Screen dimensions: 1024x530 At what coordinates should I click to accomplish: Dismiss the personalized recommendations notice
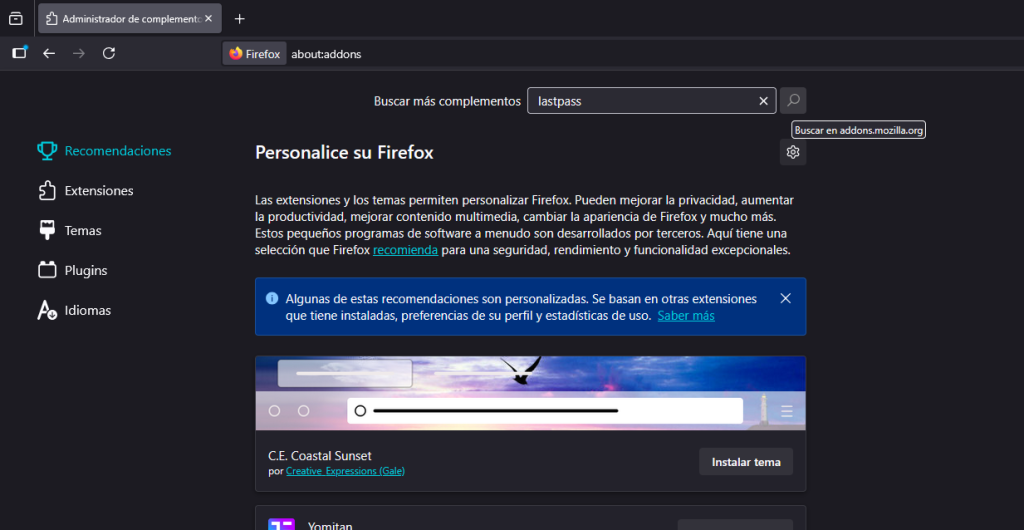(x=785, y=298)
